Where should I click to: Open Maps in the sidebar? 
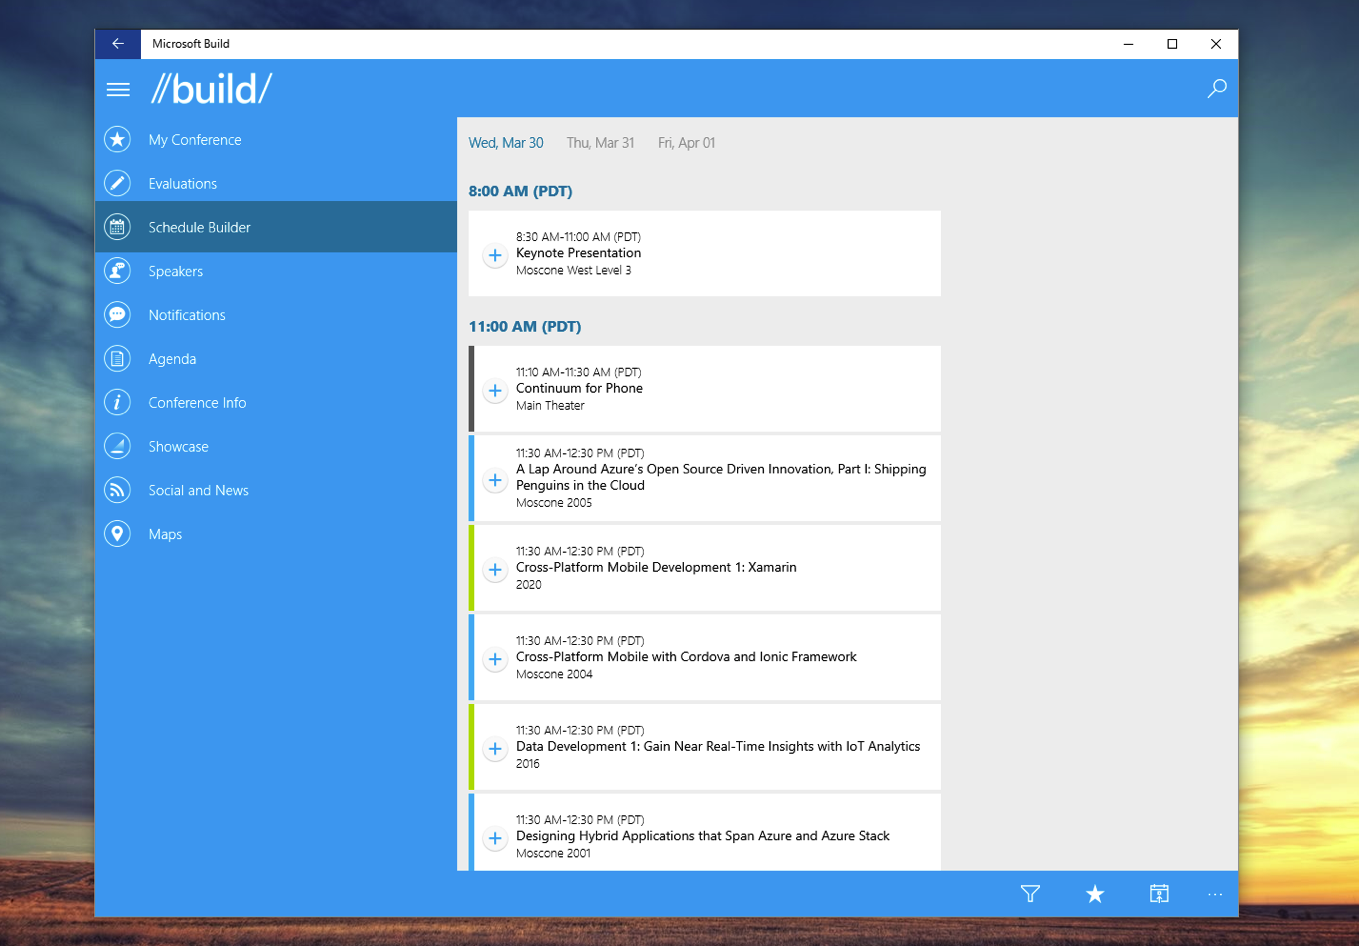pos(276,534)
